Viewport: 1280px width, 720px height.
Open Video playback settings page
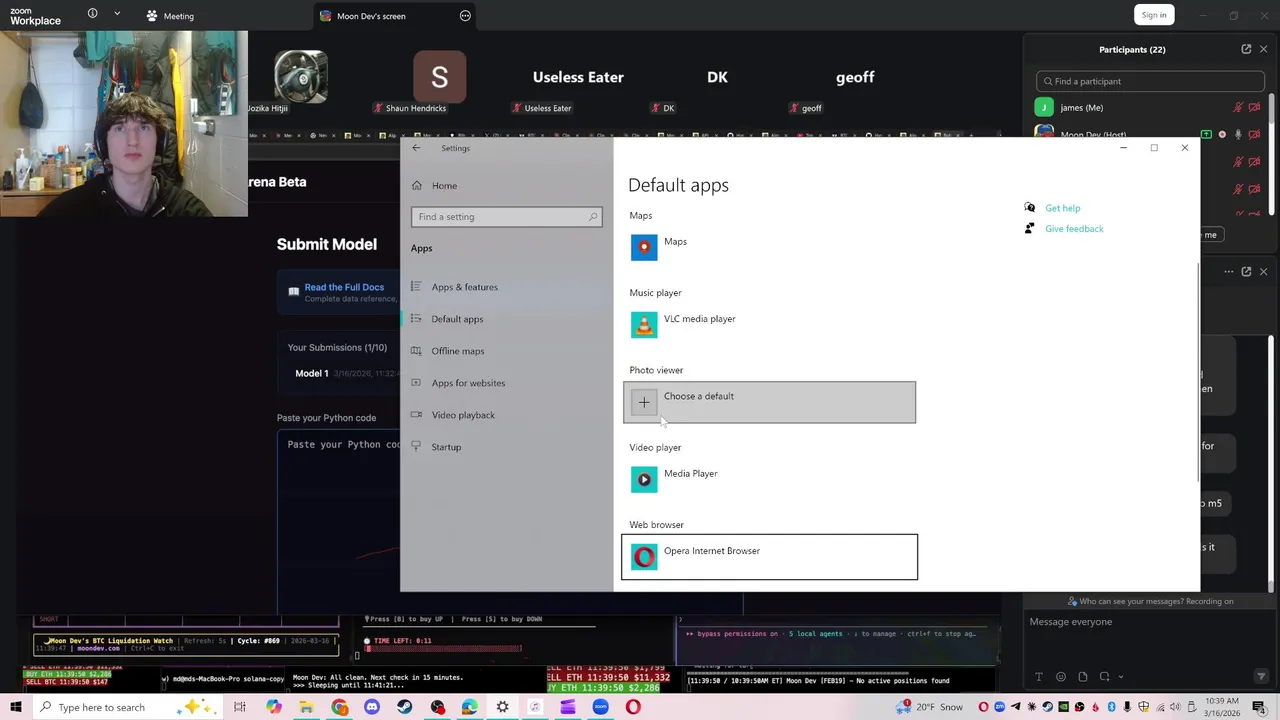click(463, 415)
